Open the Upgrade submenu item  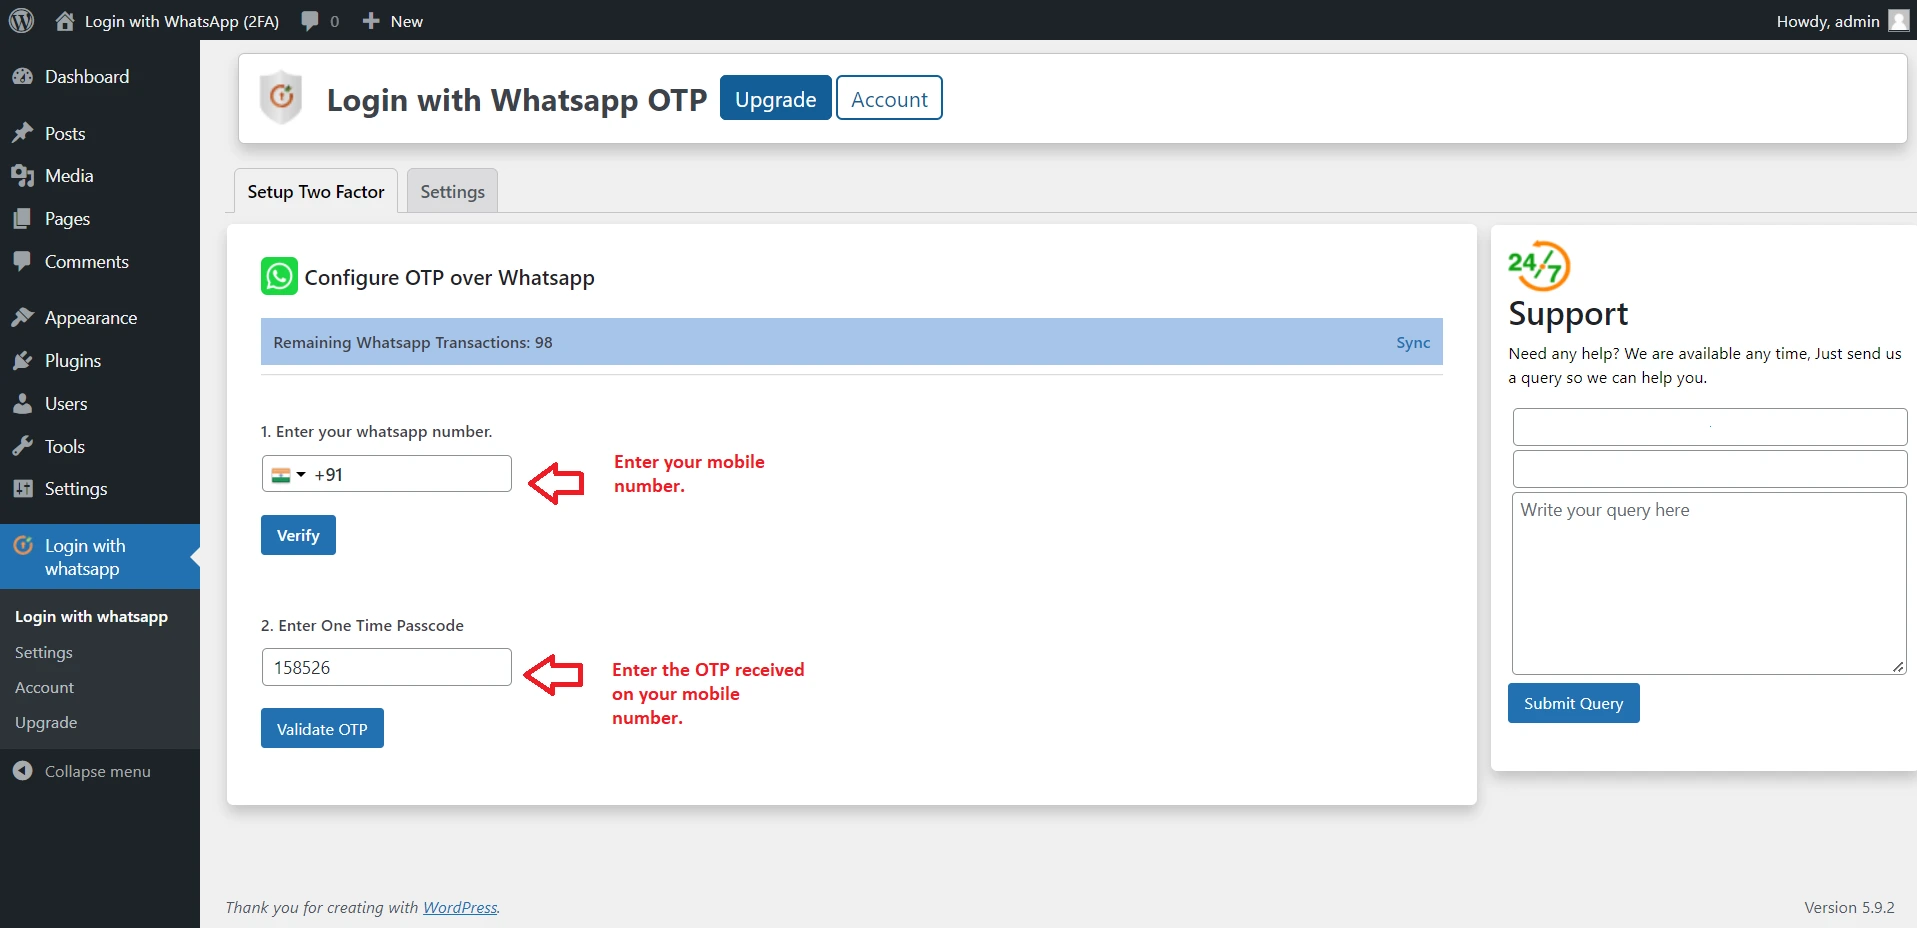click(x=46, y=722)
